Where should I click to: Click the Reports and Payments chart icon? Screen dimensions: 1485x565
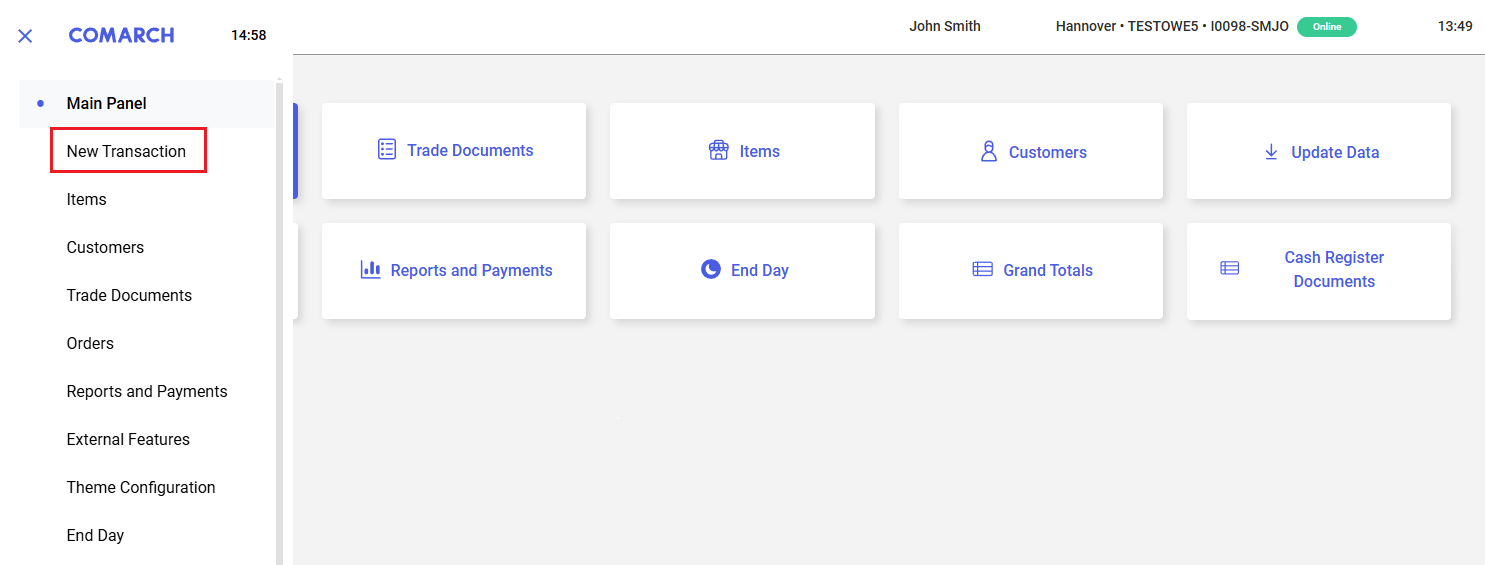(x=371, y=270)
